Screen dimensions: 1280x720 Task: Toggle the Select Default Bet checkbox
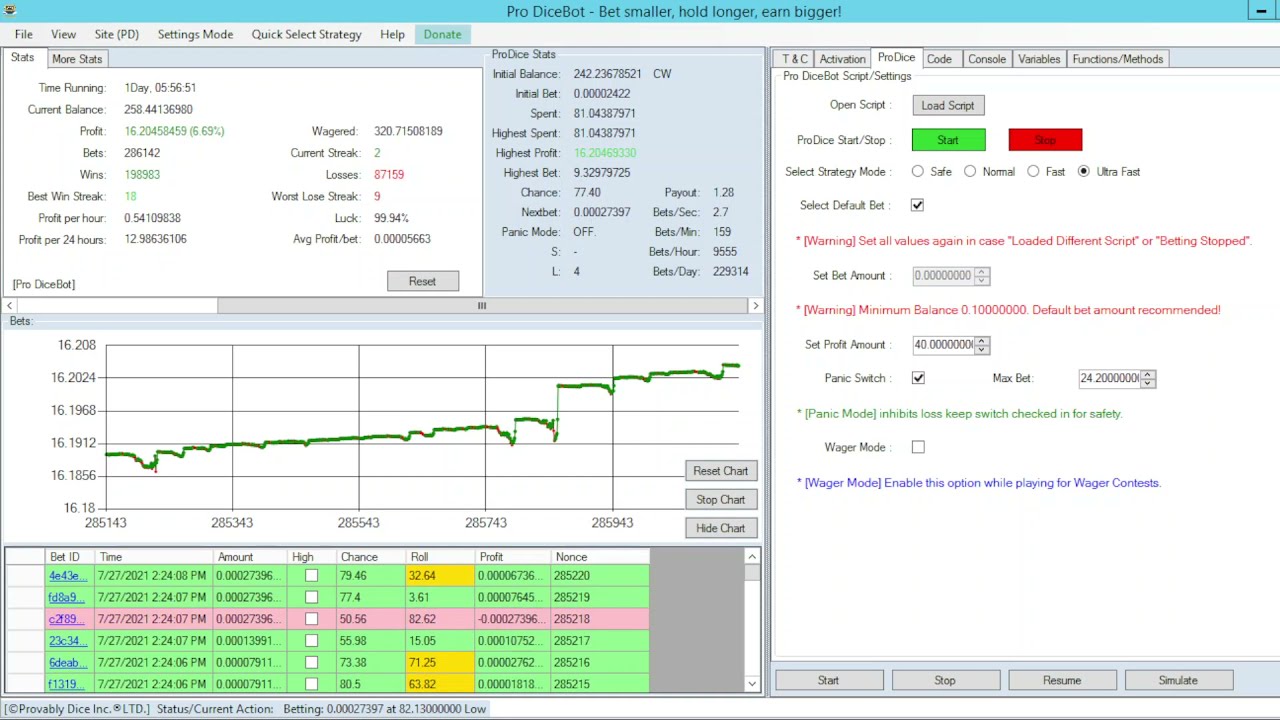[x=917, y=205]
